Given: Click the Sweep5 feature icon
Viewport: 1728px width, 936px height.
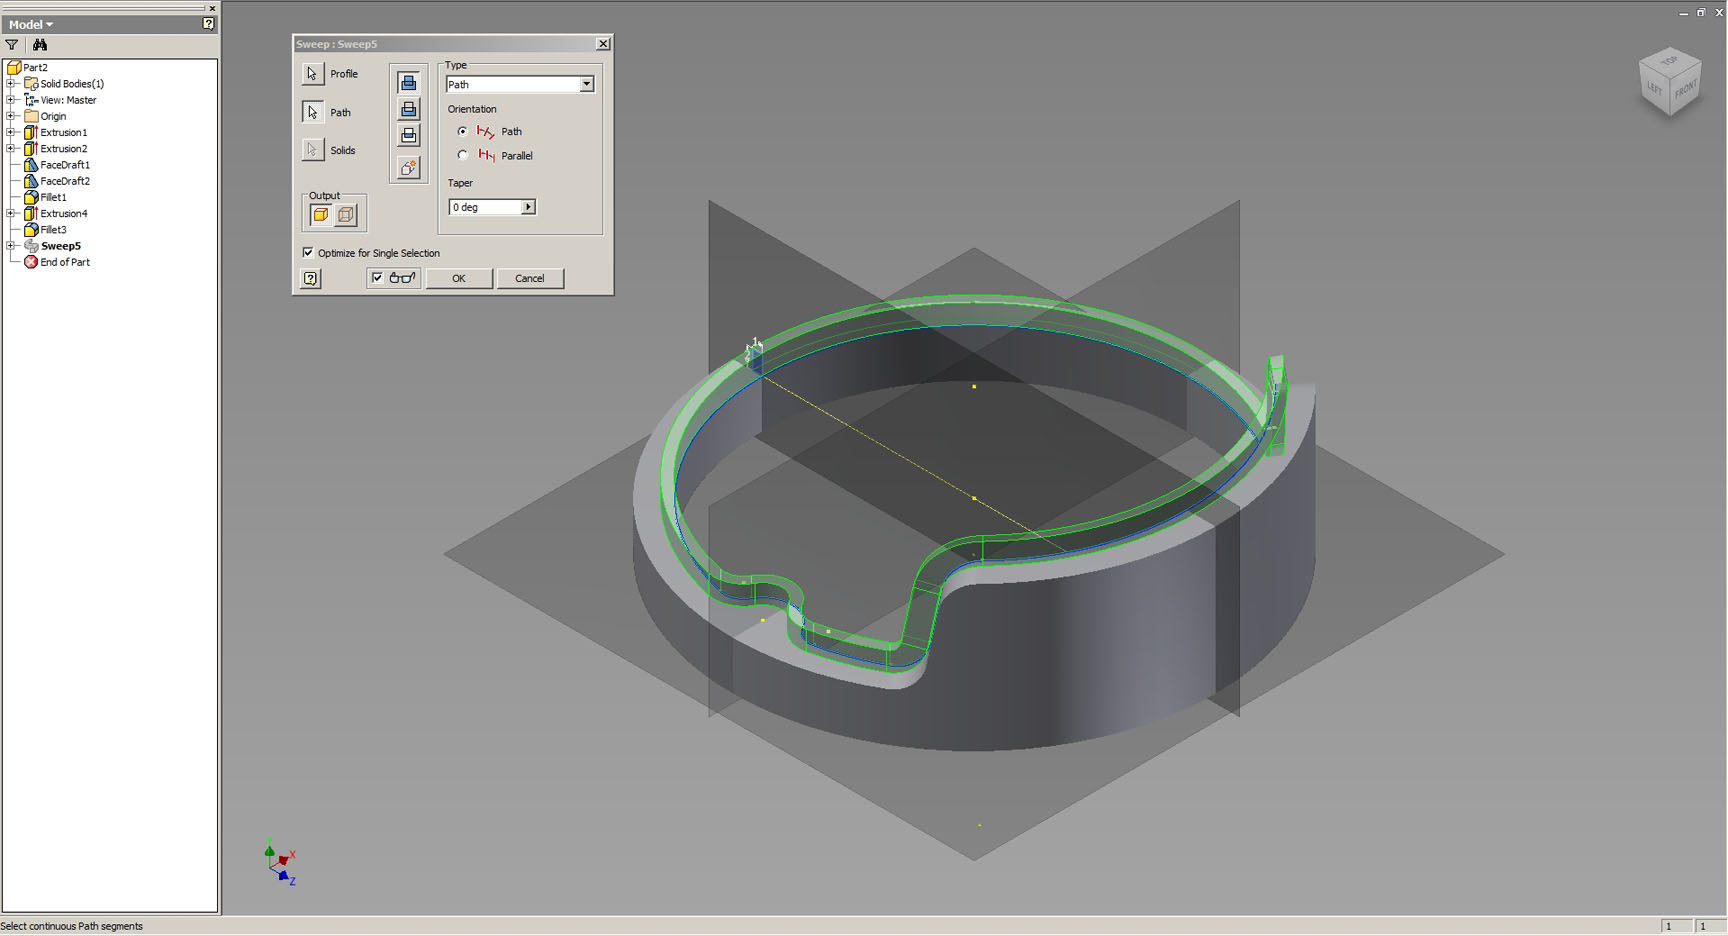Looking at the screenshot, I should tap(31, 246).
